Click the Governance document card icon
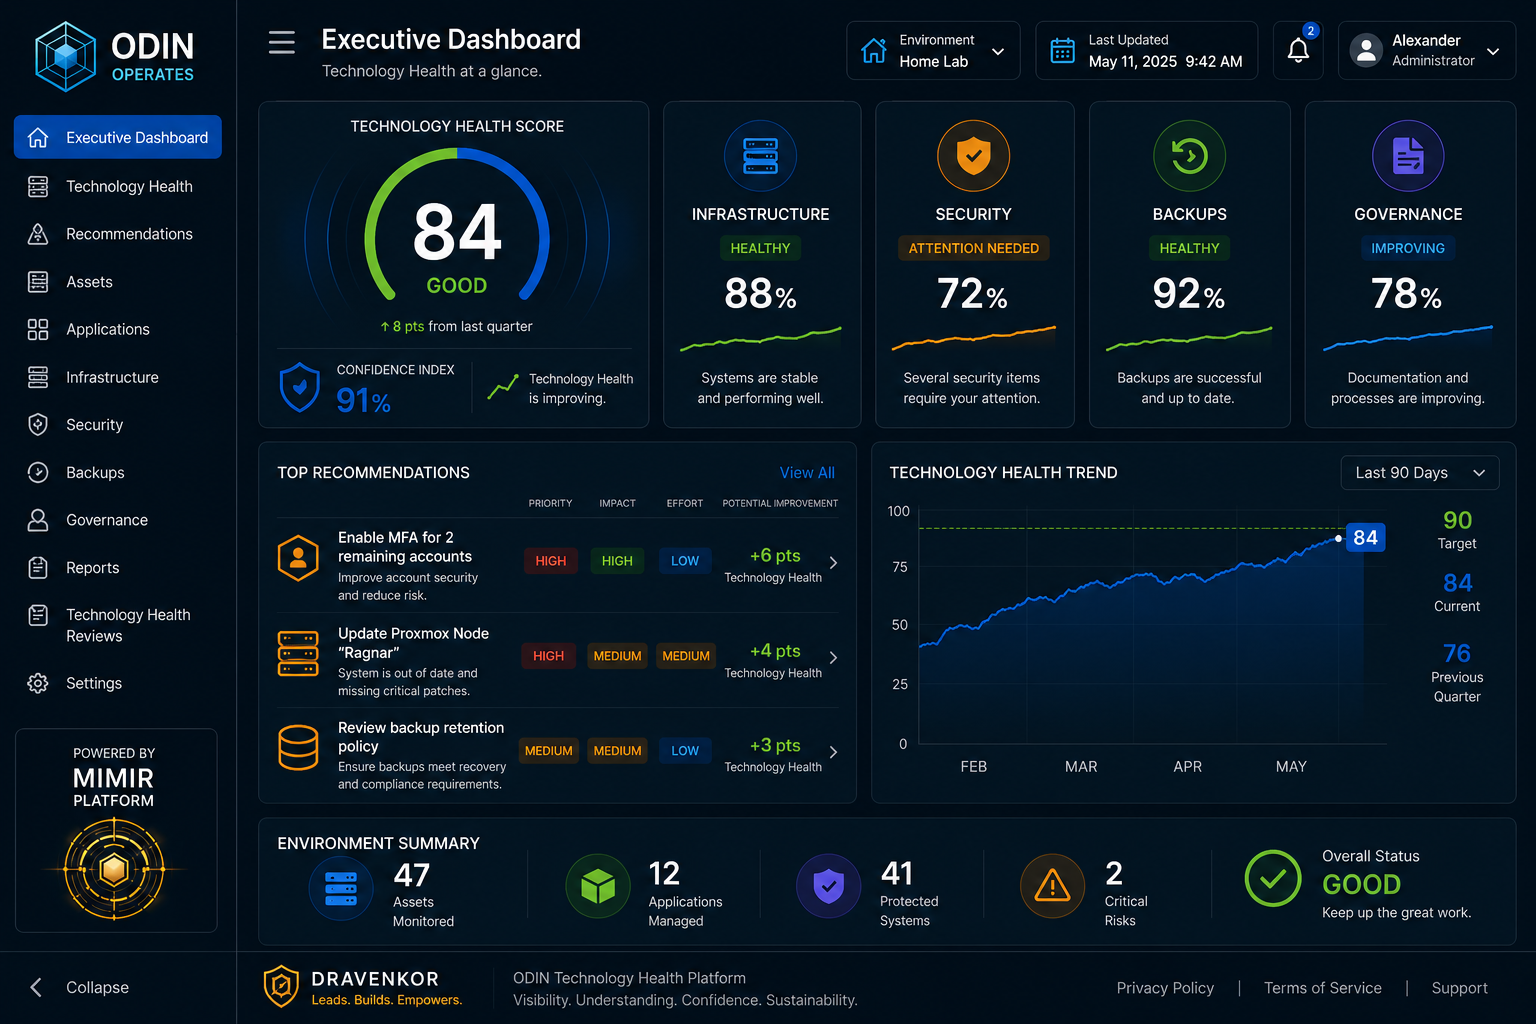Viewport: 1536px width, 1024px height. click(x=1408, y=156)
